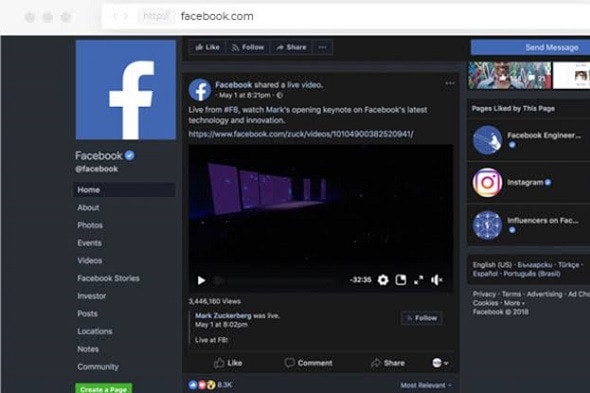The image size is (590, 393).
Task: Open Privacy footer link
Action: [x=484, y=294]
